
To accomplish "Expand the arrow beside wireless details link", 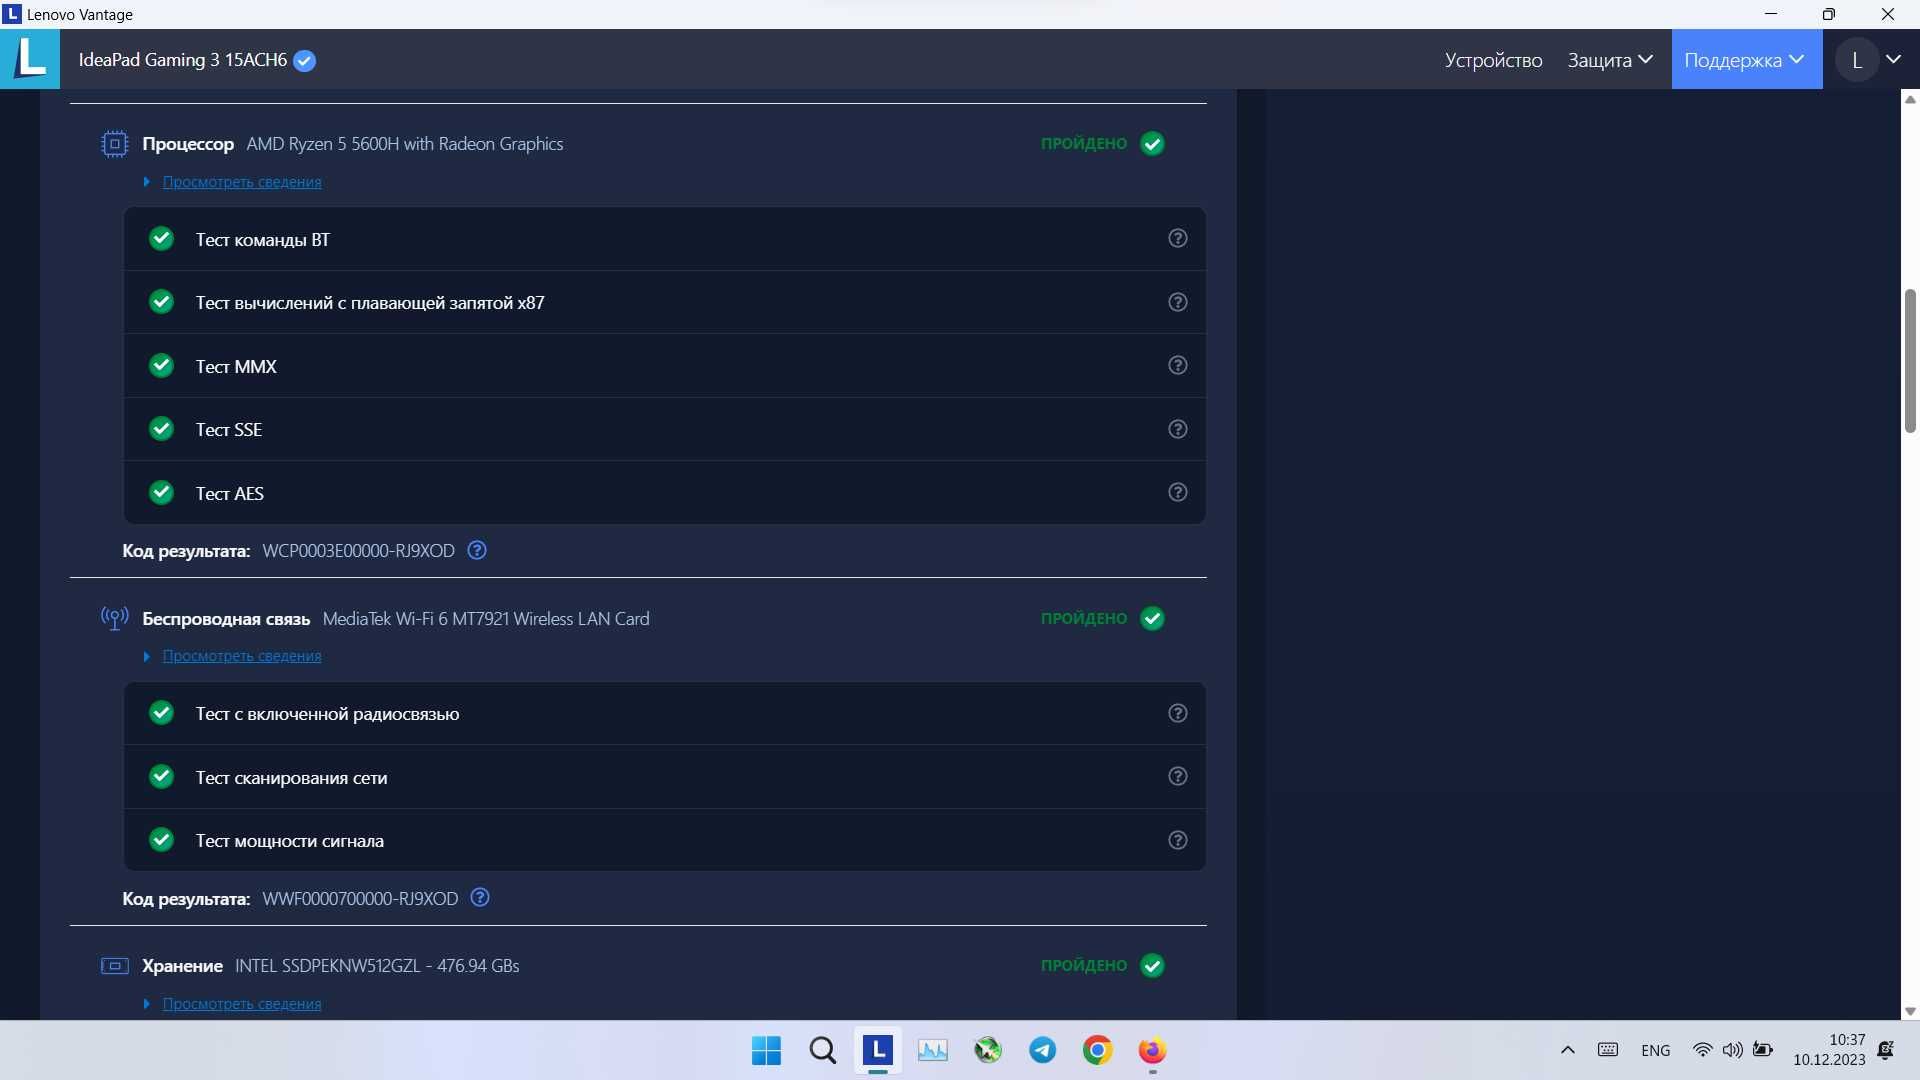I will coord(147,656).
